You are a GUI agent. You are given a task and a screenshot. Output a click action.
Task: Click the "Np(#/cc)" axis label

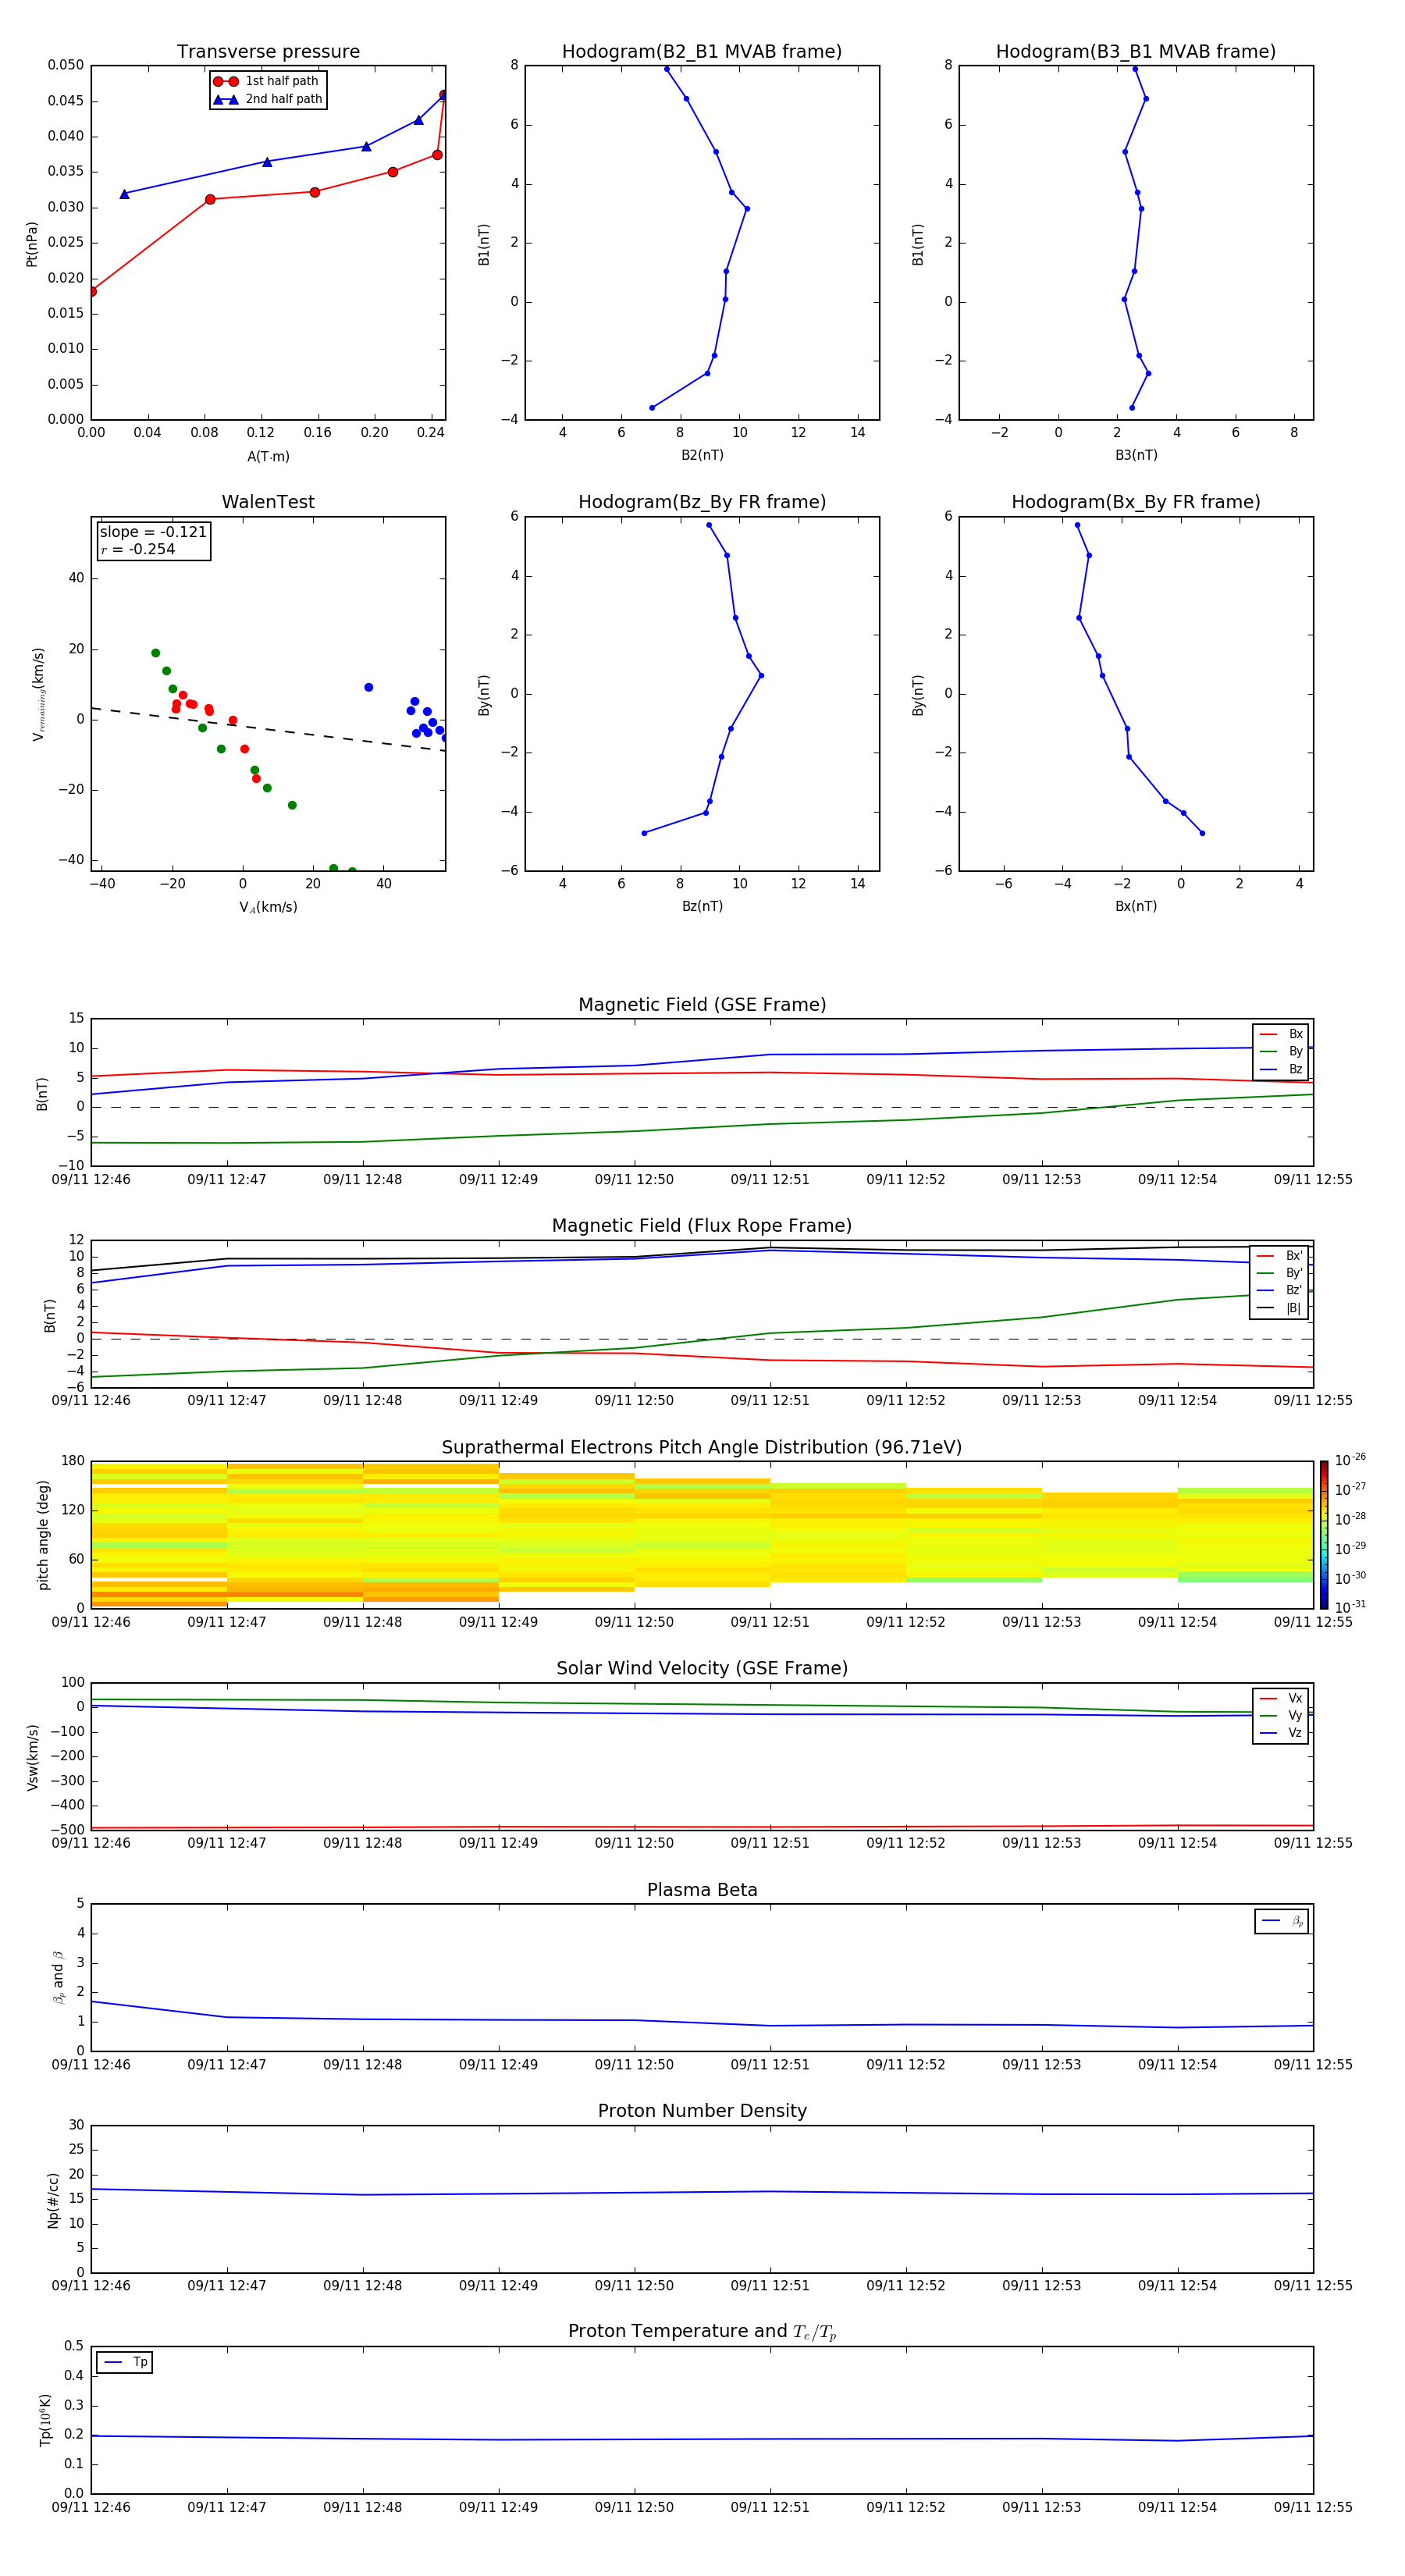[53, 2200]
